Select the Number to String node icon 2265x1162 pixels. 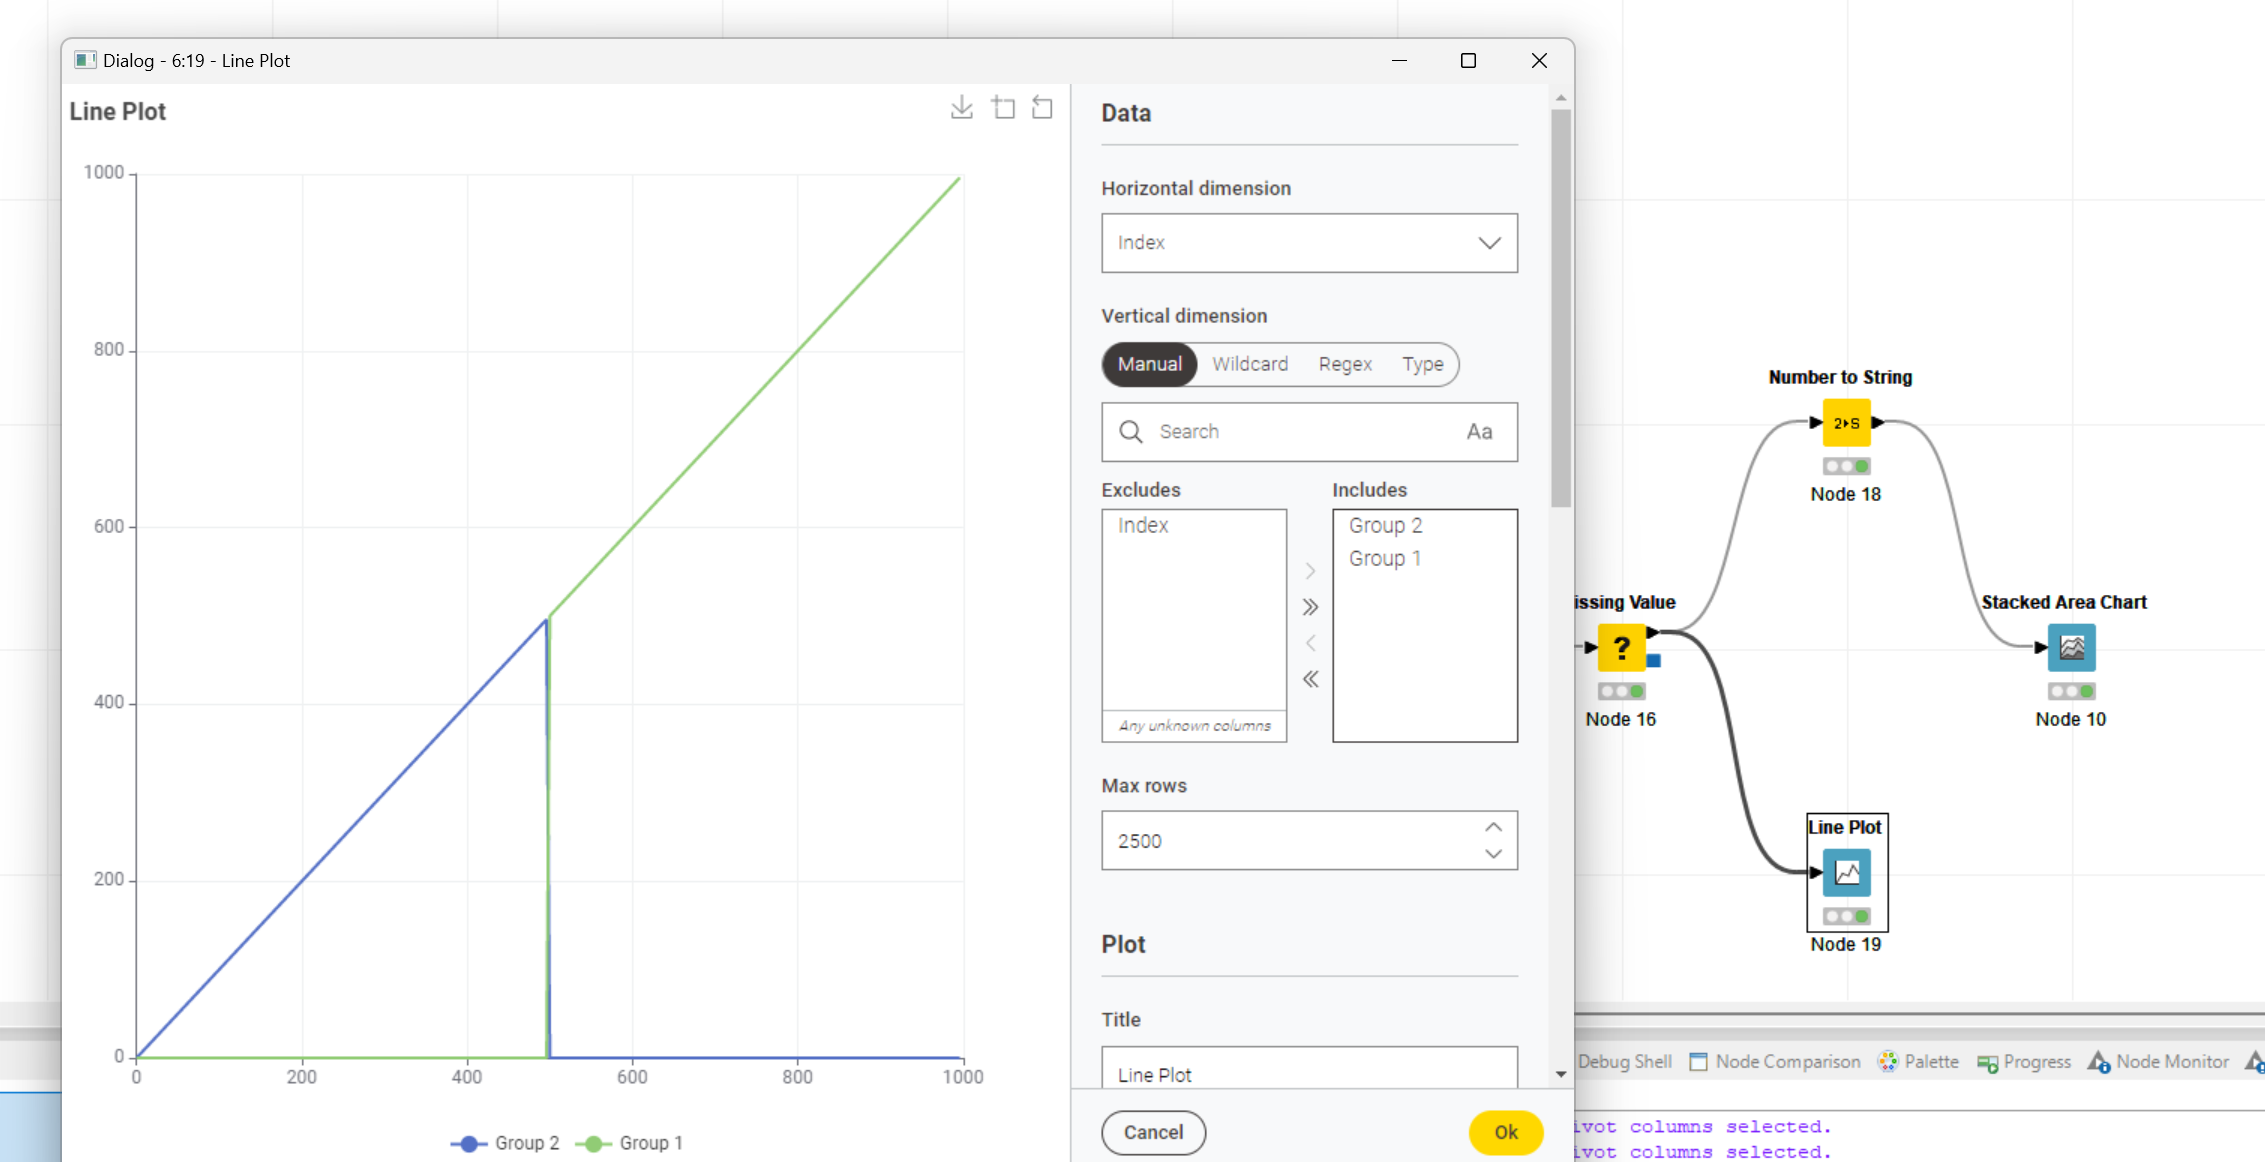coord(1846,423)
